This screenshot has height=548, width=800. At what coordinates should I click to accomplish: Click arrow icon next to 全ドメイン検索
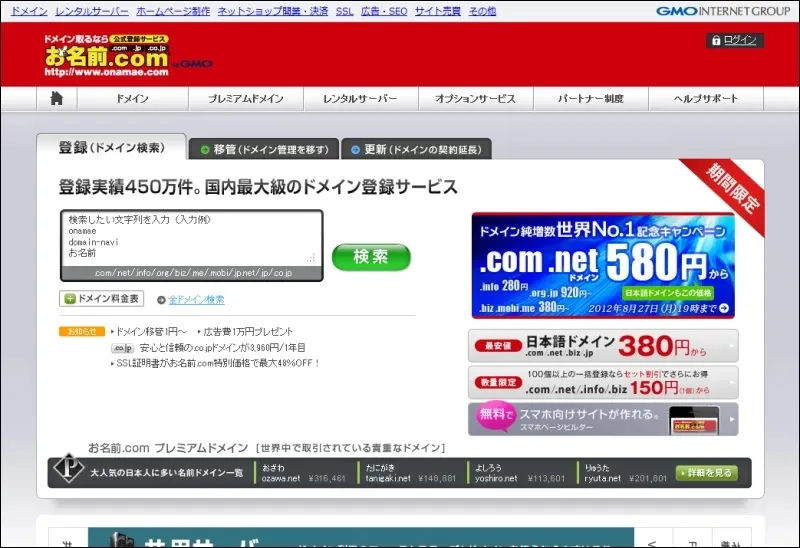(161, 300)
